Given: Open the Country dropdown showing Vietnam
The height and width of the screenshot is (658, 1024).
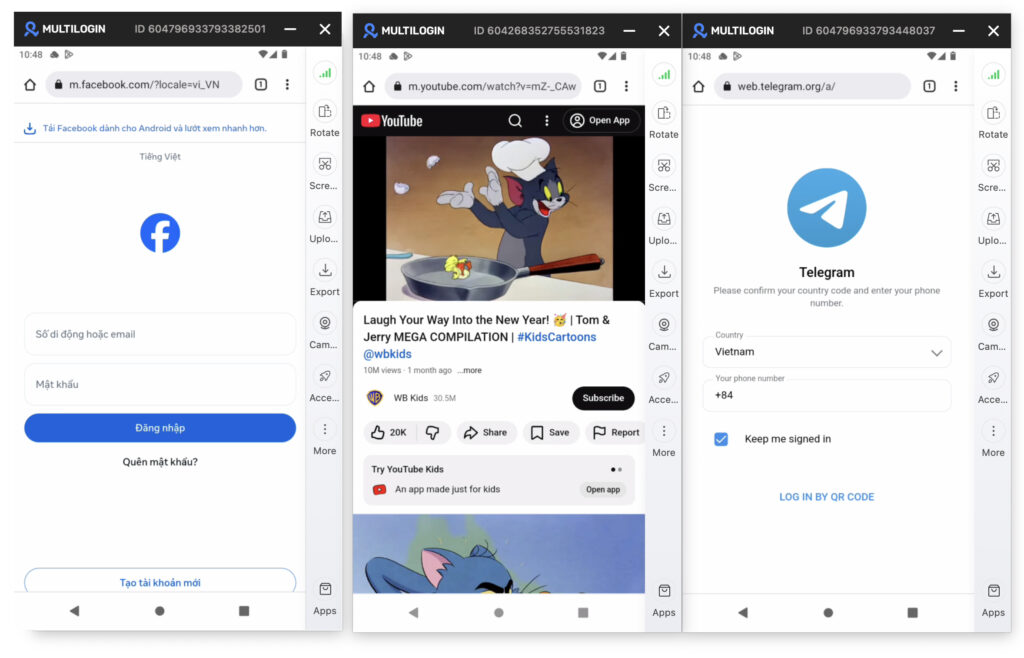Looking at the screenshot, I should click(x=826, y=351).
